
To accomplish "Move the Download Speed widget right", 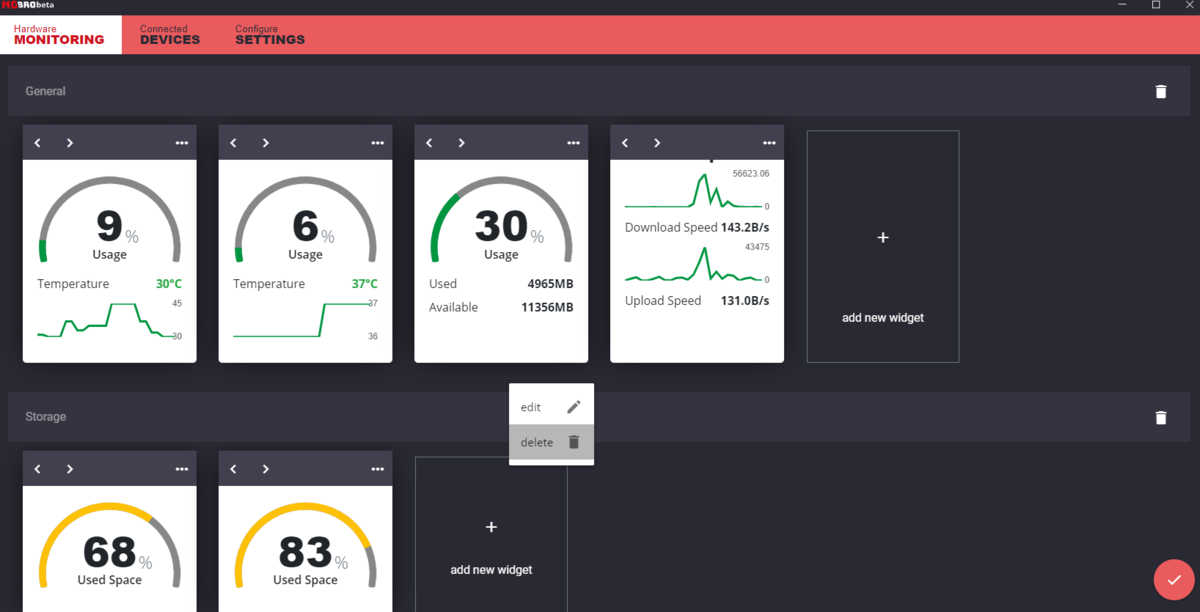I will [x=658, y=143].
